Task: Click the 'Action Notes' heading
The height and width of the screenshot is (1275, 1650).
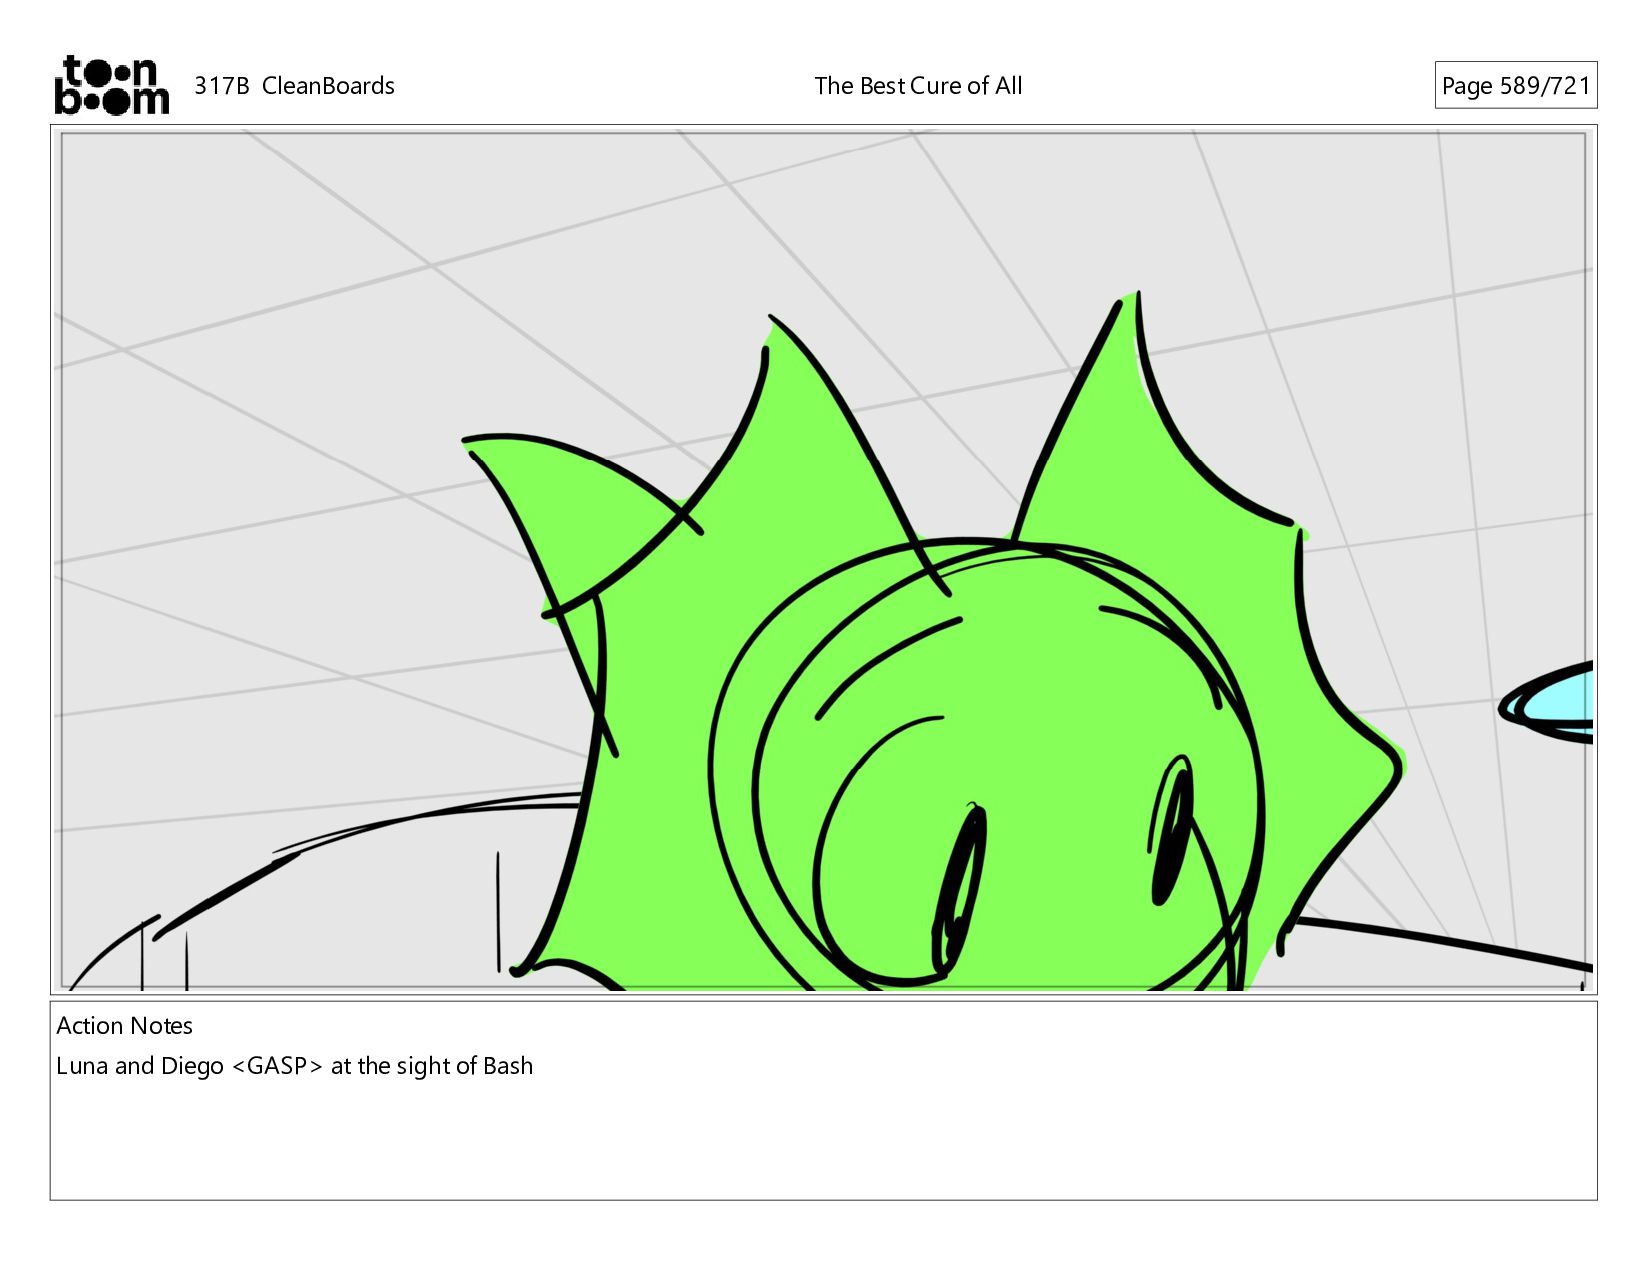Action: pyautogui.click(x=124, y=1026)
